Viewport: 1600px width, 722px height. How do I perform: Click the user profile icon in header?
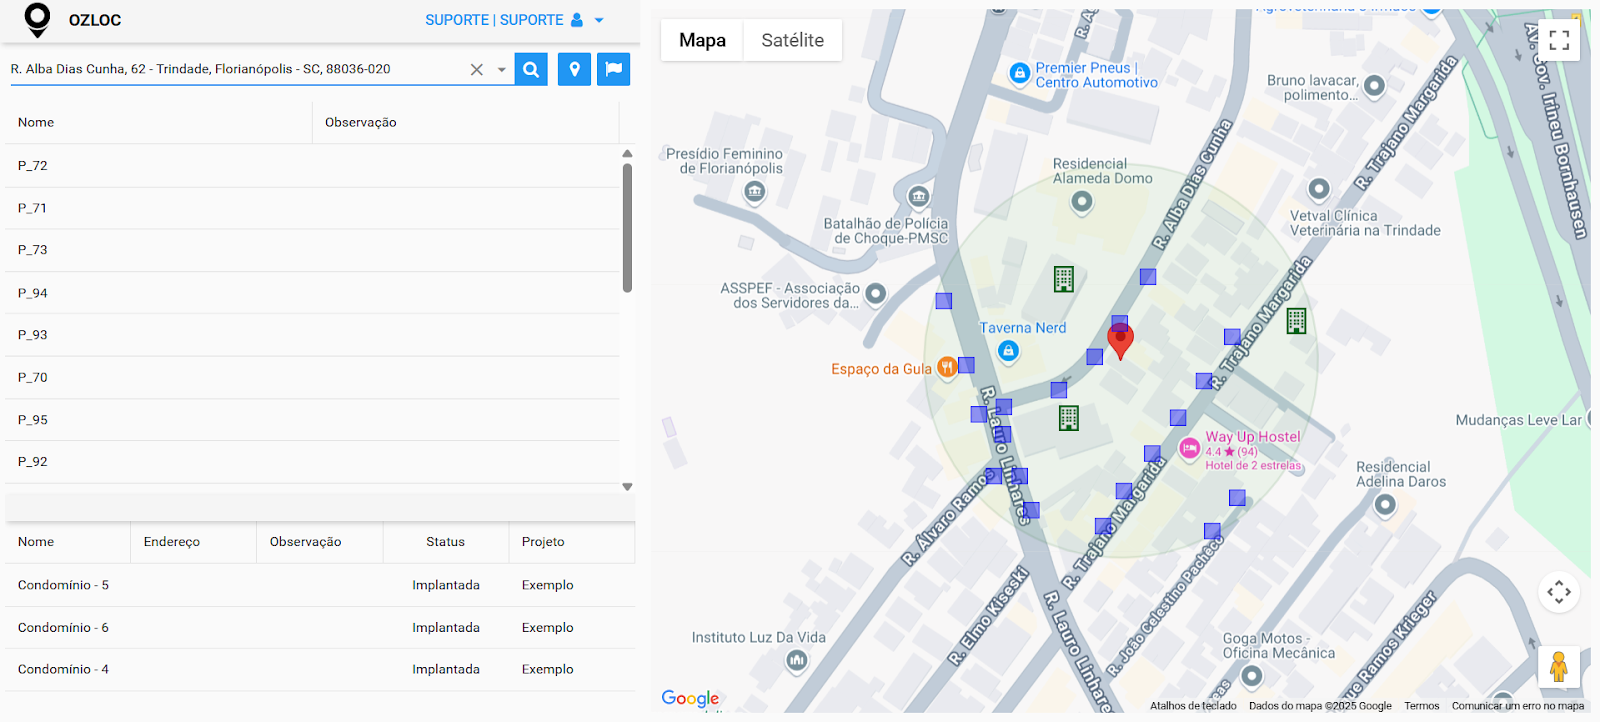[x=577, y=20]
